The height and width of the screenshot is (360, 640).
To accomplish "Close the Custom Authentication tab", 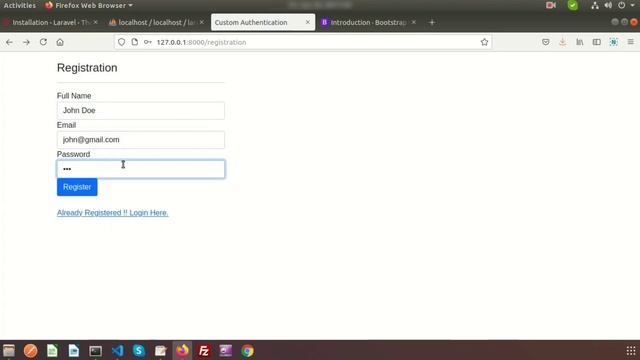I will 308,22.
